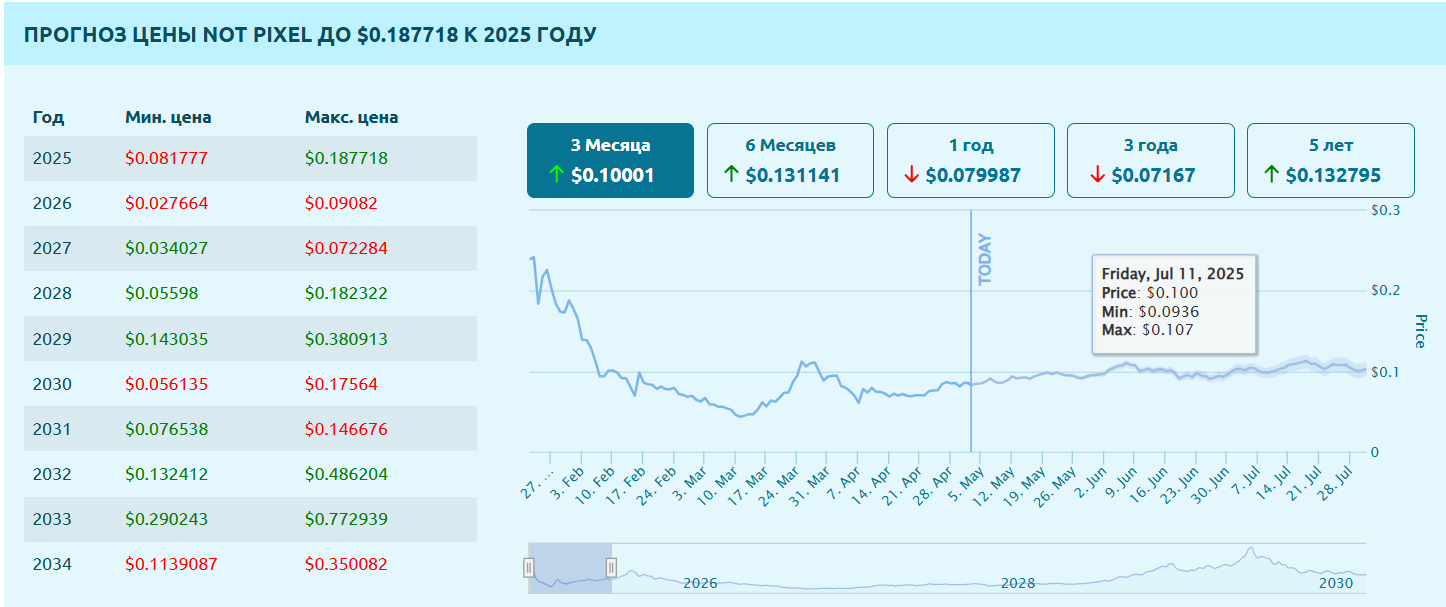
Task: Click the 2028 label in navigator
Action: pyautogui.click(x=1018, y=583)
